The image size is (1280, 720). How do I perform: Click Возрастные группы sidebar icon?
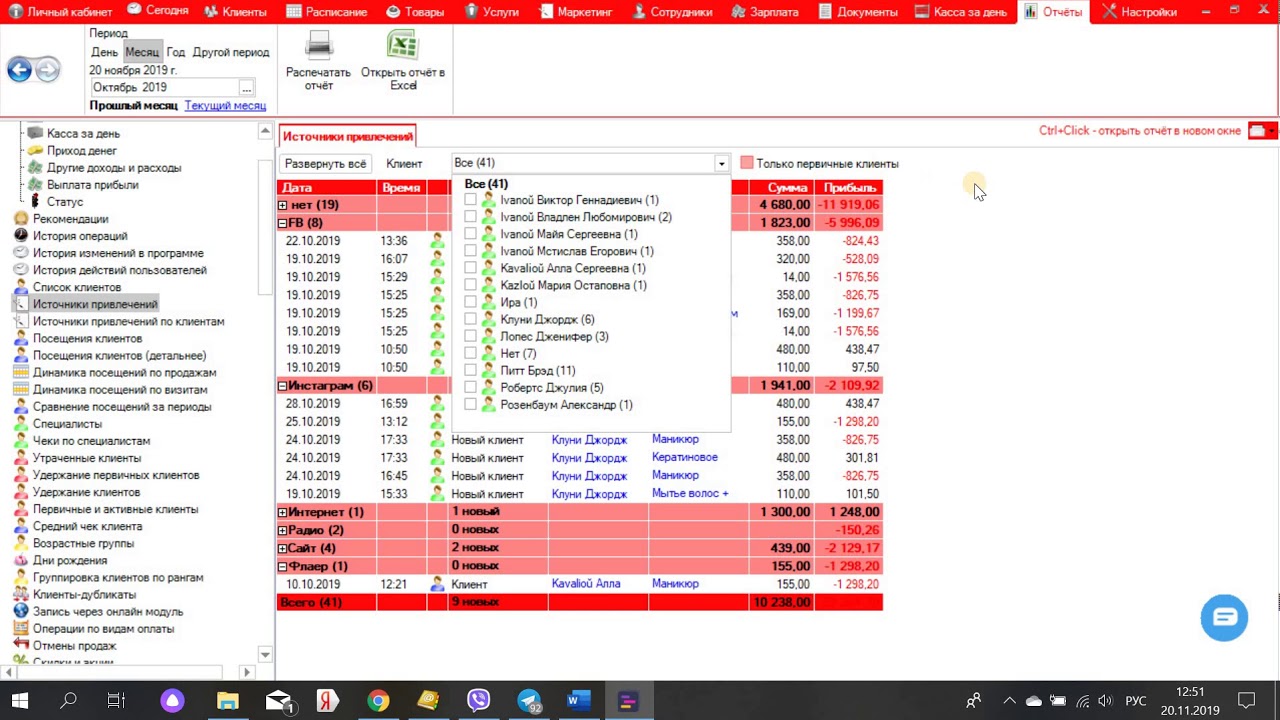coord(21,544)
